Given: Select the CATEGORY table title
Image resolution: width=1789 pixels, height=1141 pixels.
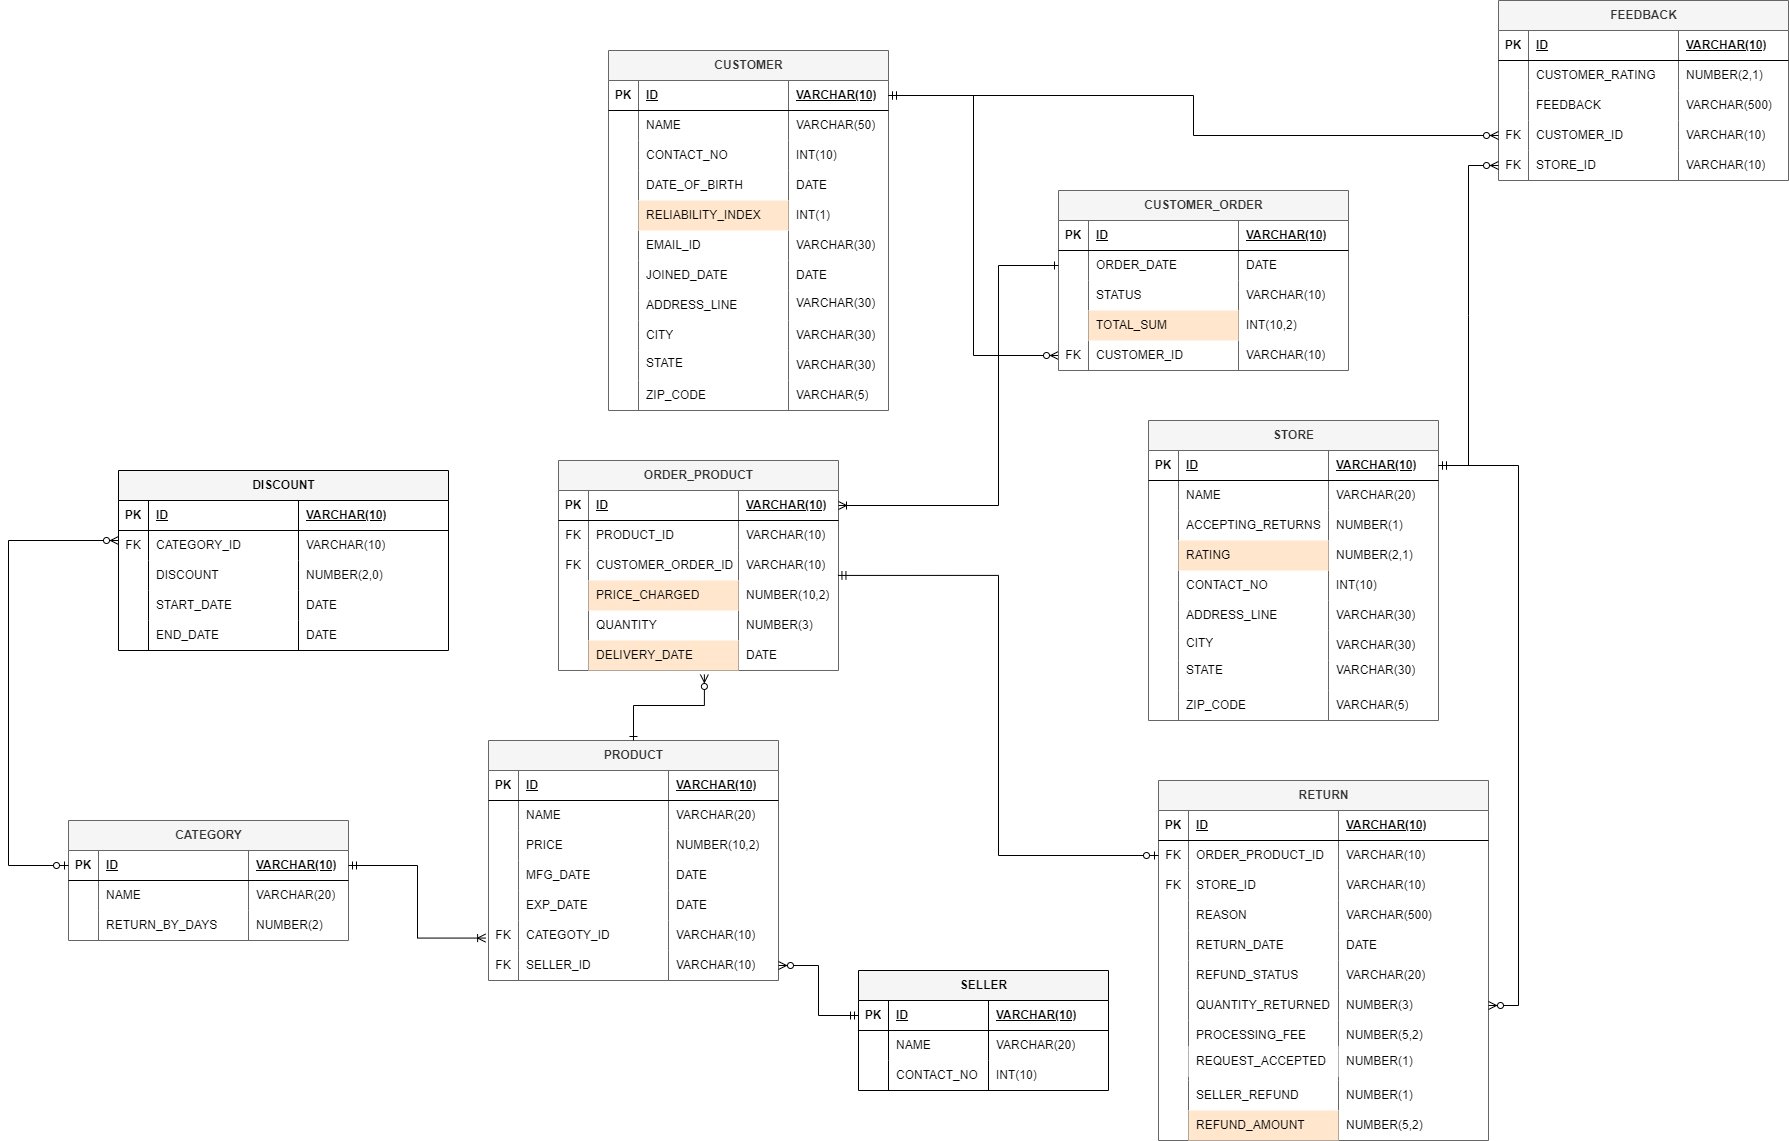Looking at the screenshot, I should (x=208, y=835).
